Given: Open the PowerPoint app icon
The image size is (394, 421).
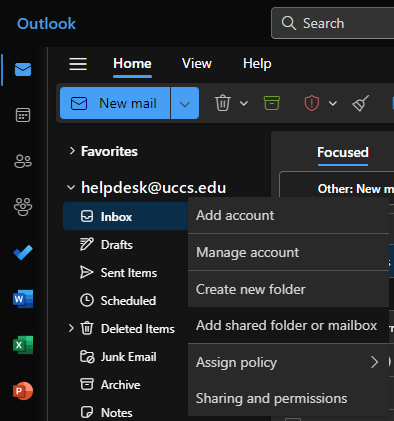Looking at the screenshot, I should point(23,391).
